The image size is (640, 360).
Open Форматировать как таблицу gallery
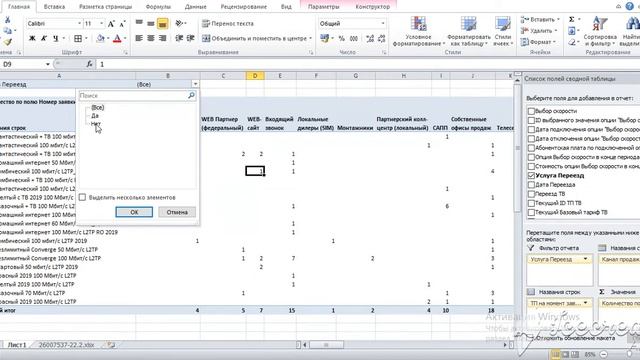coord(469,31)
